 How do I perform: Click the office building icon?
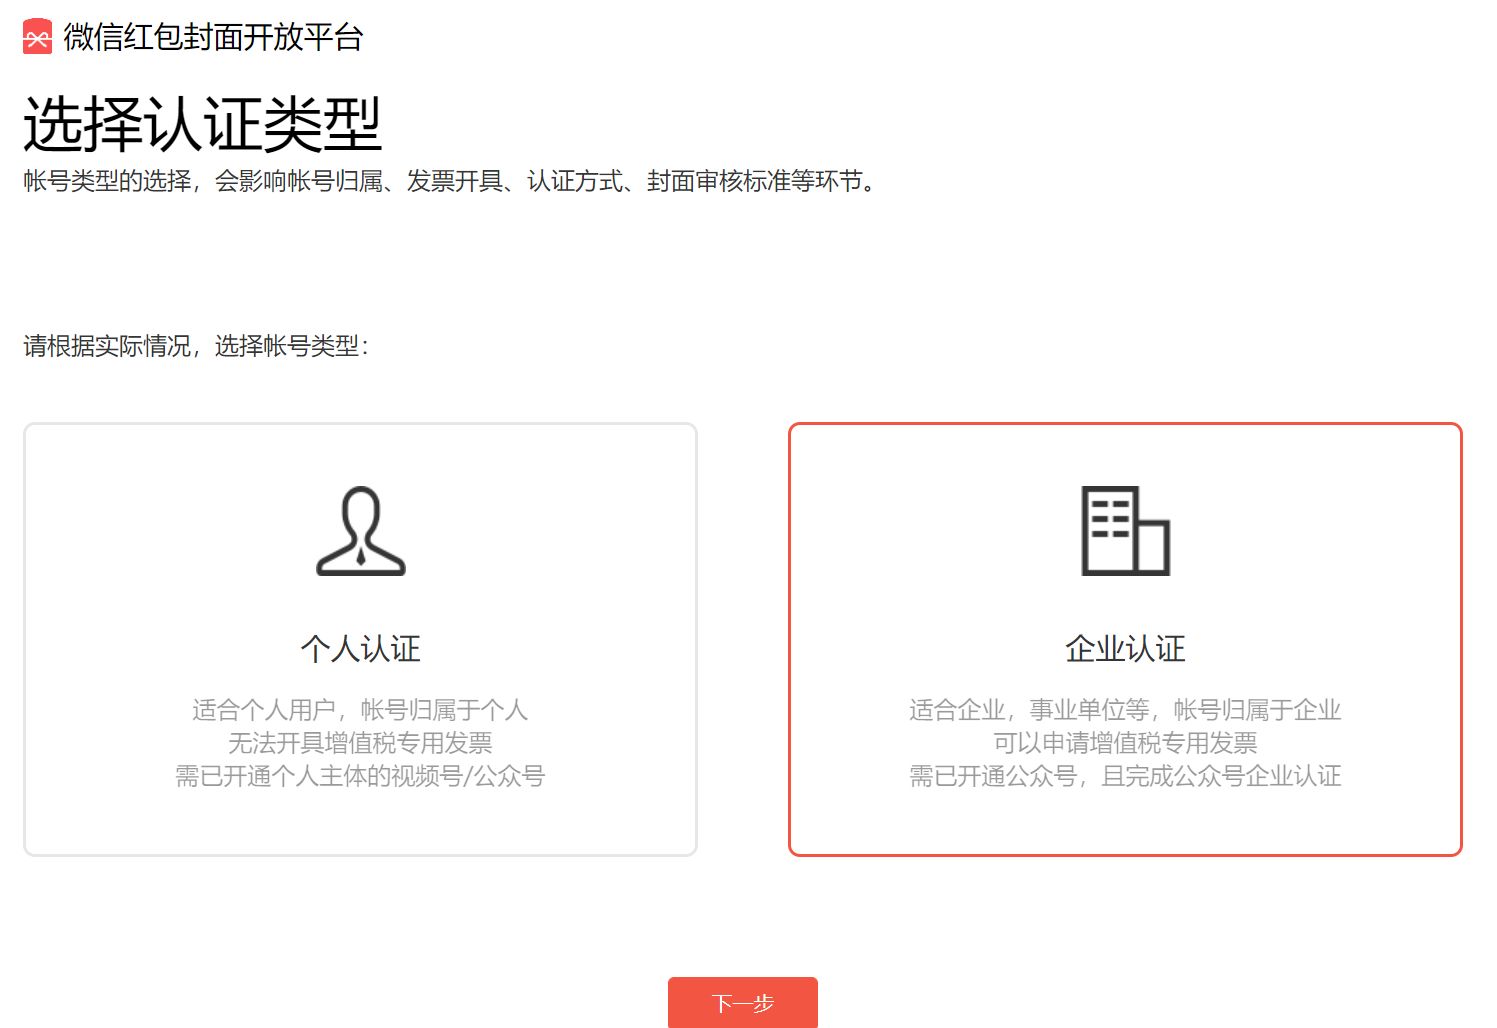(1124, 530)
